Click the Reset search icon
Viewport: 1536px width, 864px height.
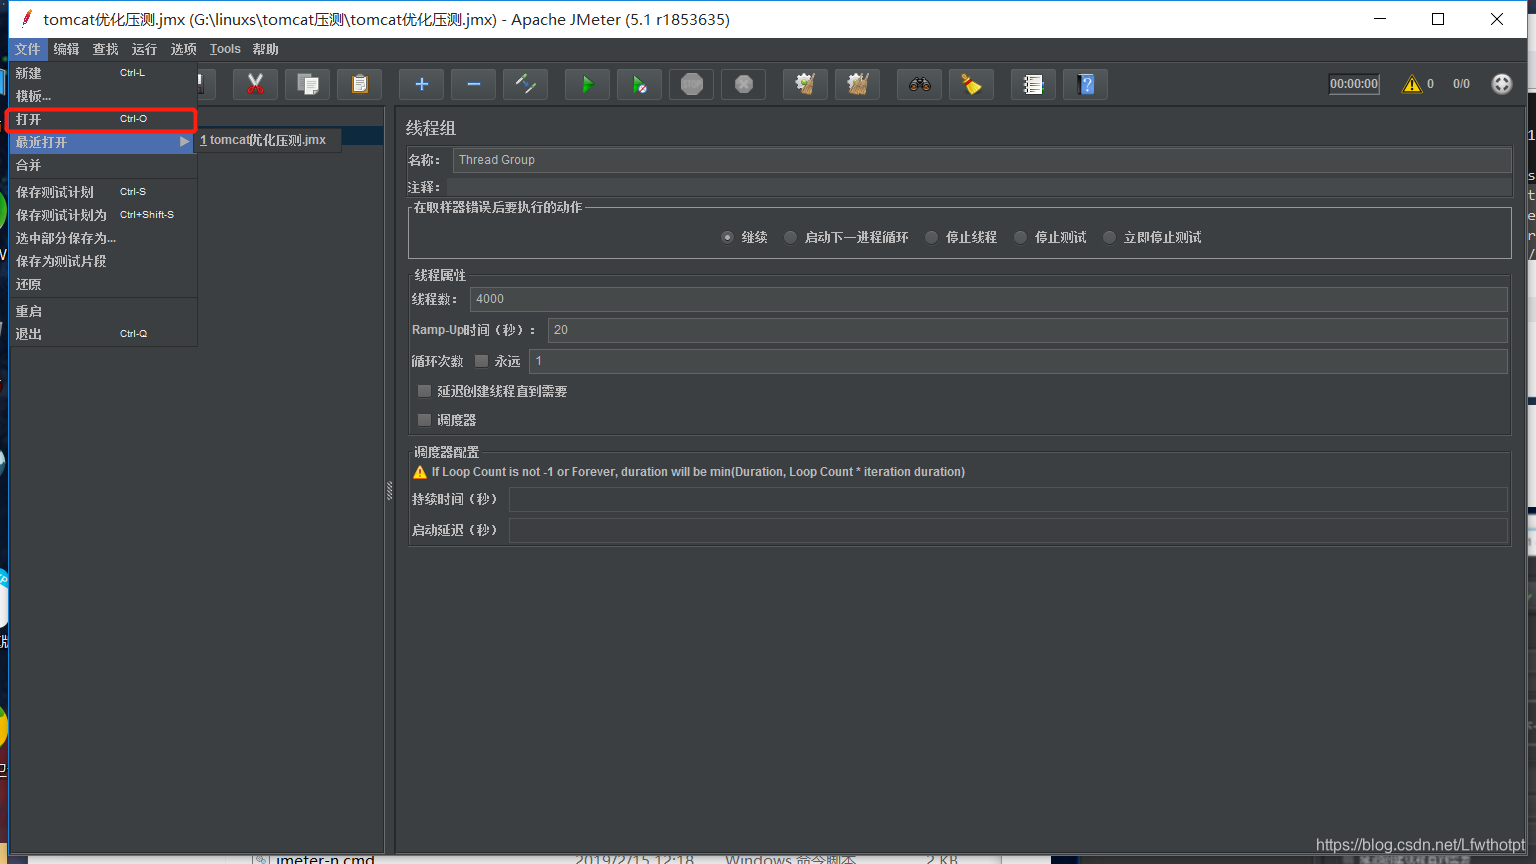click(x=971, y=85)
